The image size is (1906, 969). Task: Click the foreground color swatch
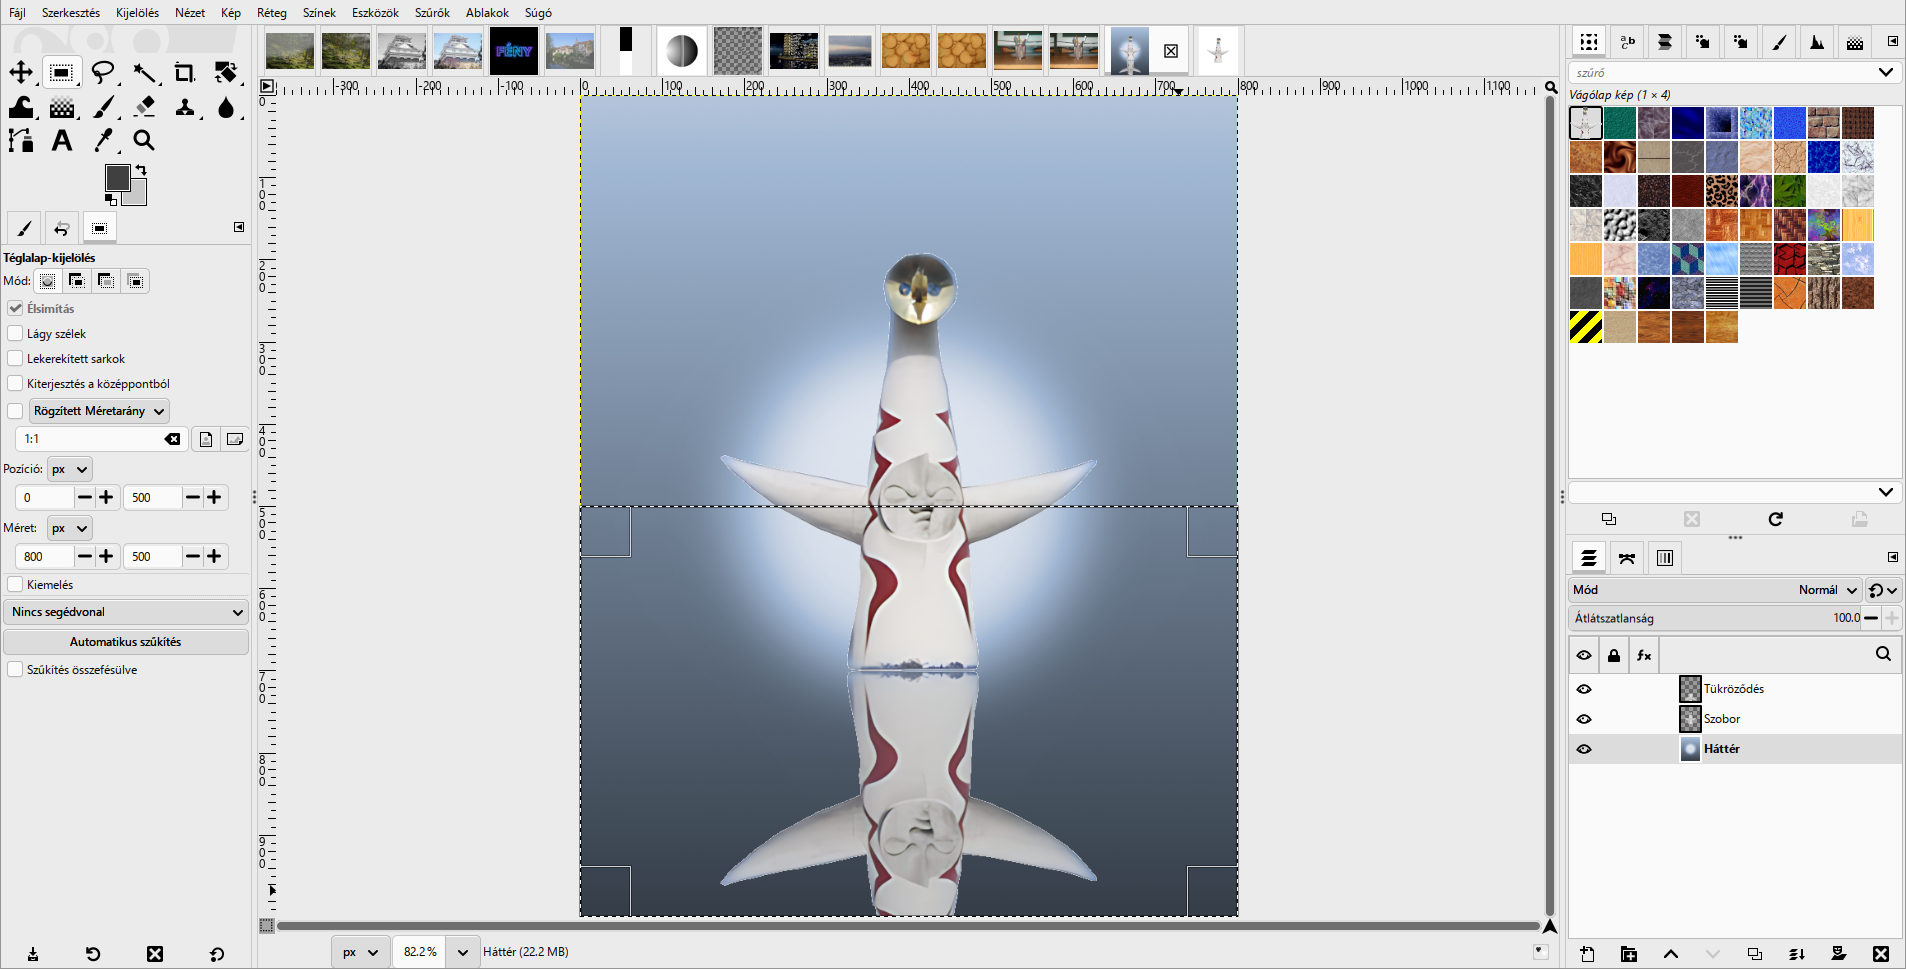click(117, 177)
